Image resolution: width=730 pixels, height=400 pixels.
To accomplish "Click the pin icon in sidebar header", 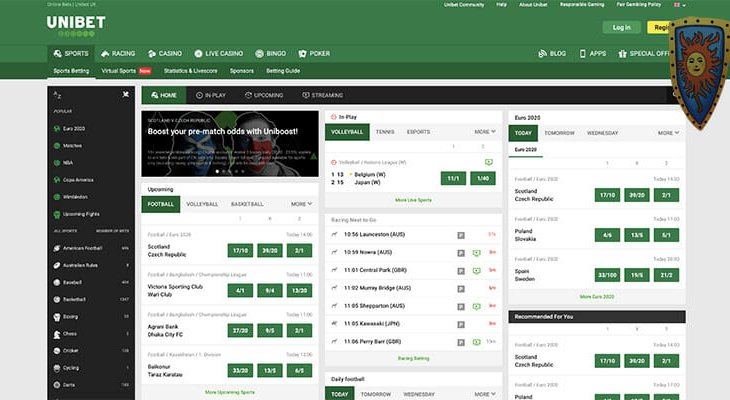I will [125, 95].
